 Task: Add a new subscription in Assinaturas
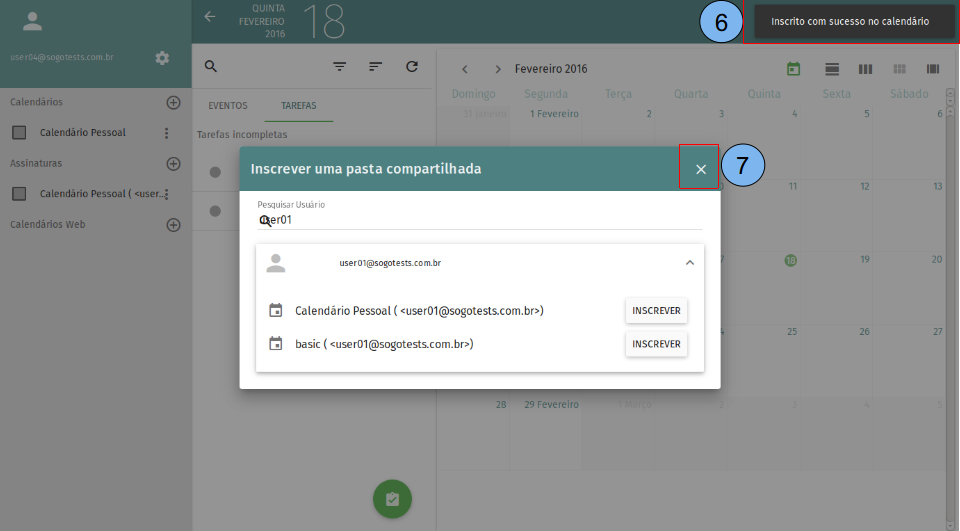tap(173, 163)
